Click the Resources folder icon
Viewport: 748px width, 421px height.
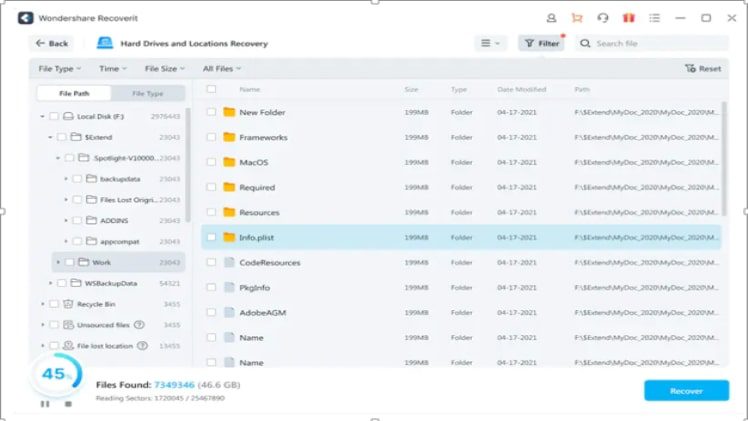229,212
